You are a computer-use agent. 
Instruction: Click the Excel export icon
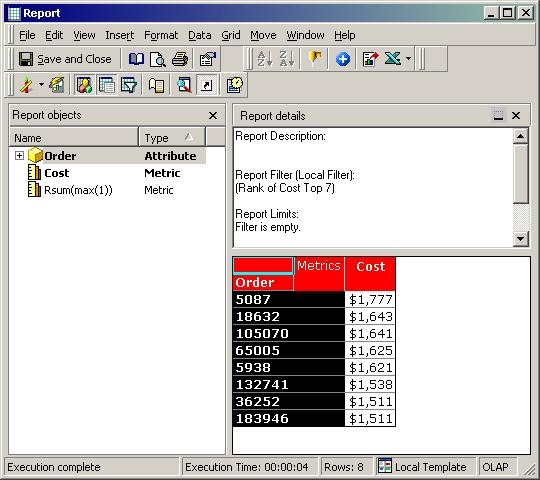click(x=393, y=59)
